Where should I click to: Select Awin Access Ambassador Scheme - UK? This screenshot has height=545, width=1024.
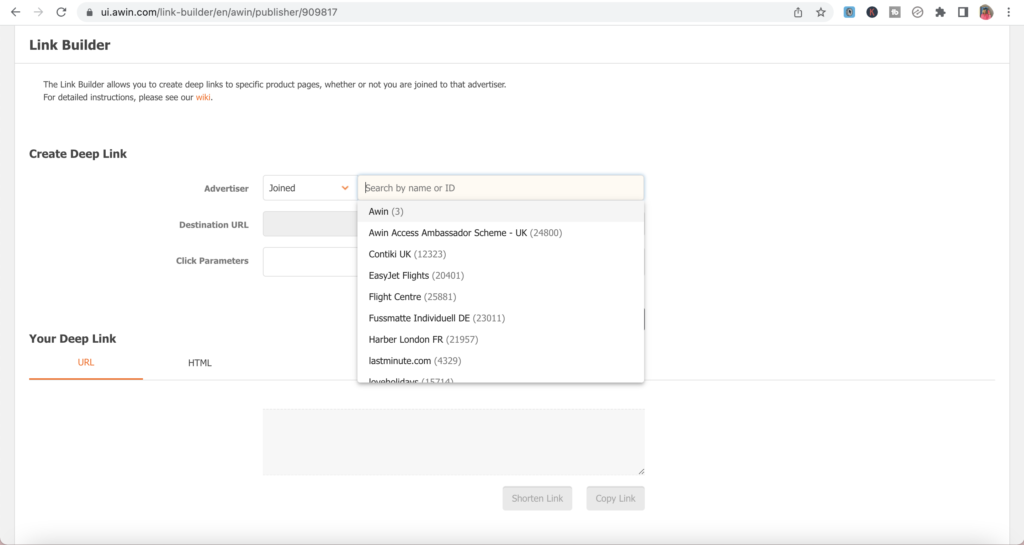(501, 233)
